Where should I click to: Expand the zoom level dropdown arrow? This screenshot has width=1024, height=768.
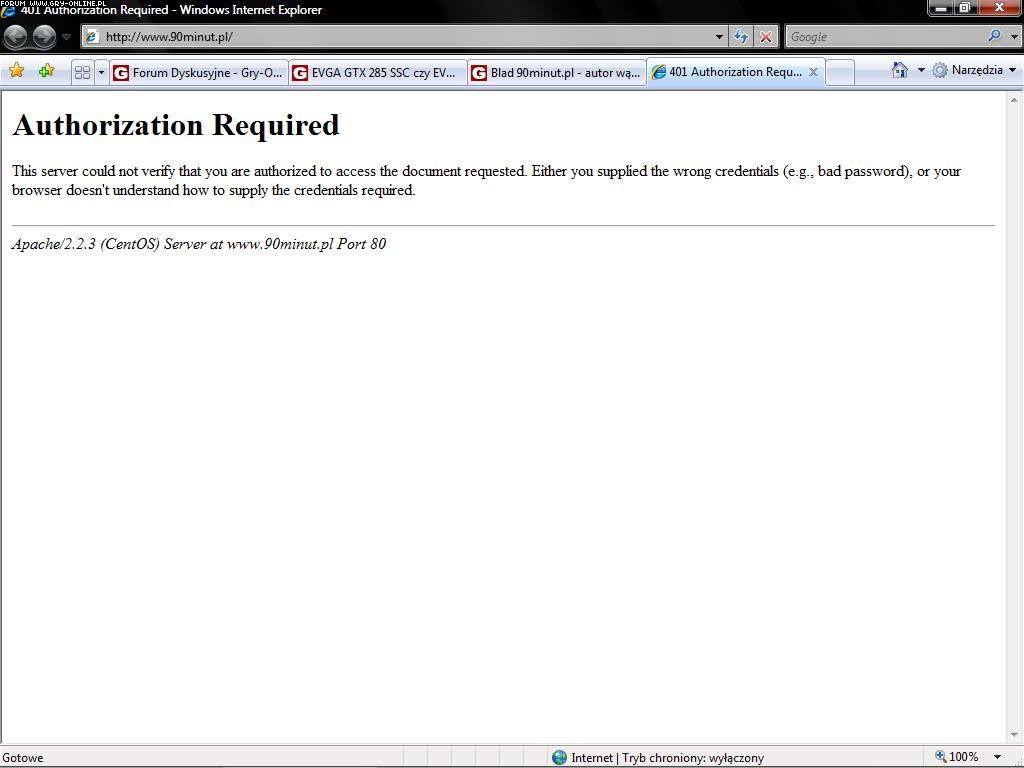[x=997, y=757]
